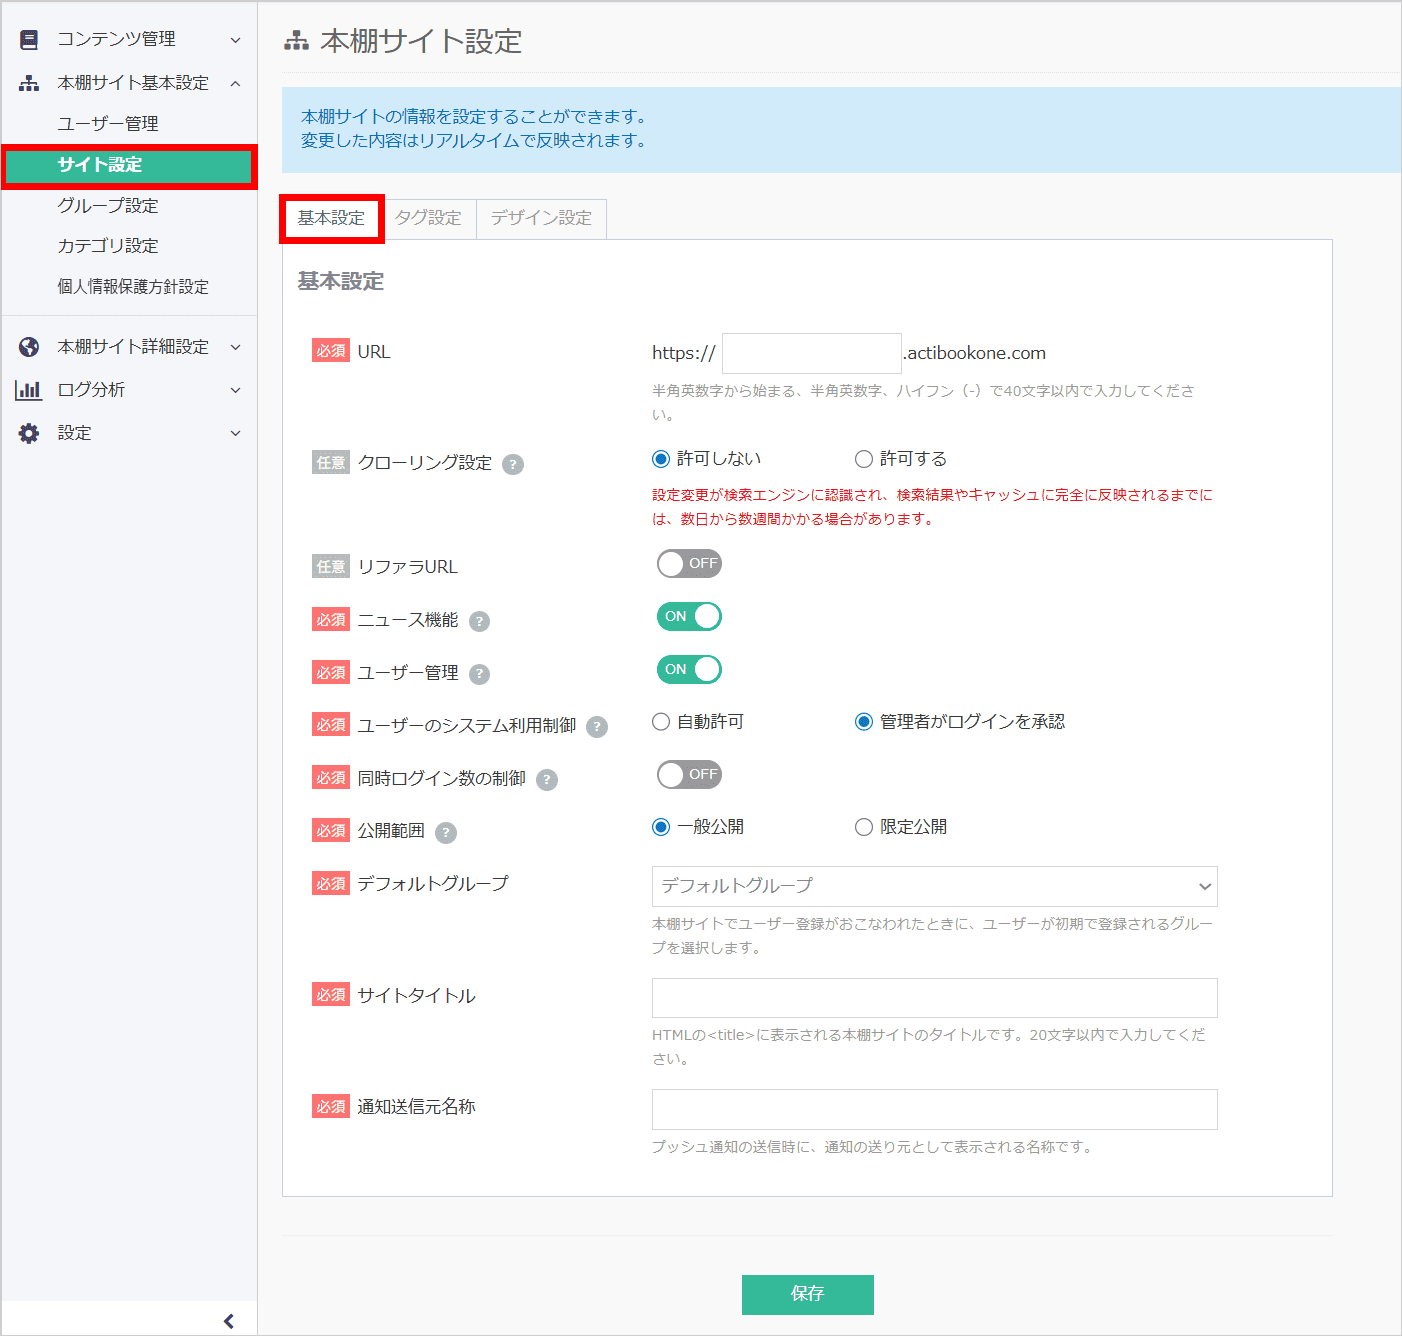The width and height of the screenshot is (1402, 1336).
Task: Open the クローリング設定 help icon
Action: [x=513, y=464]
